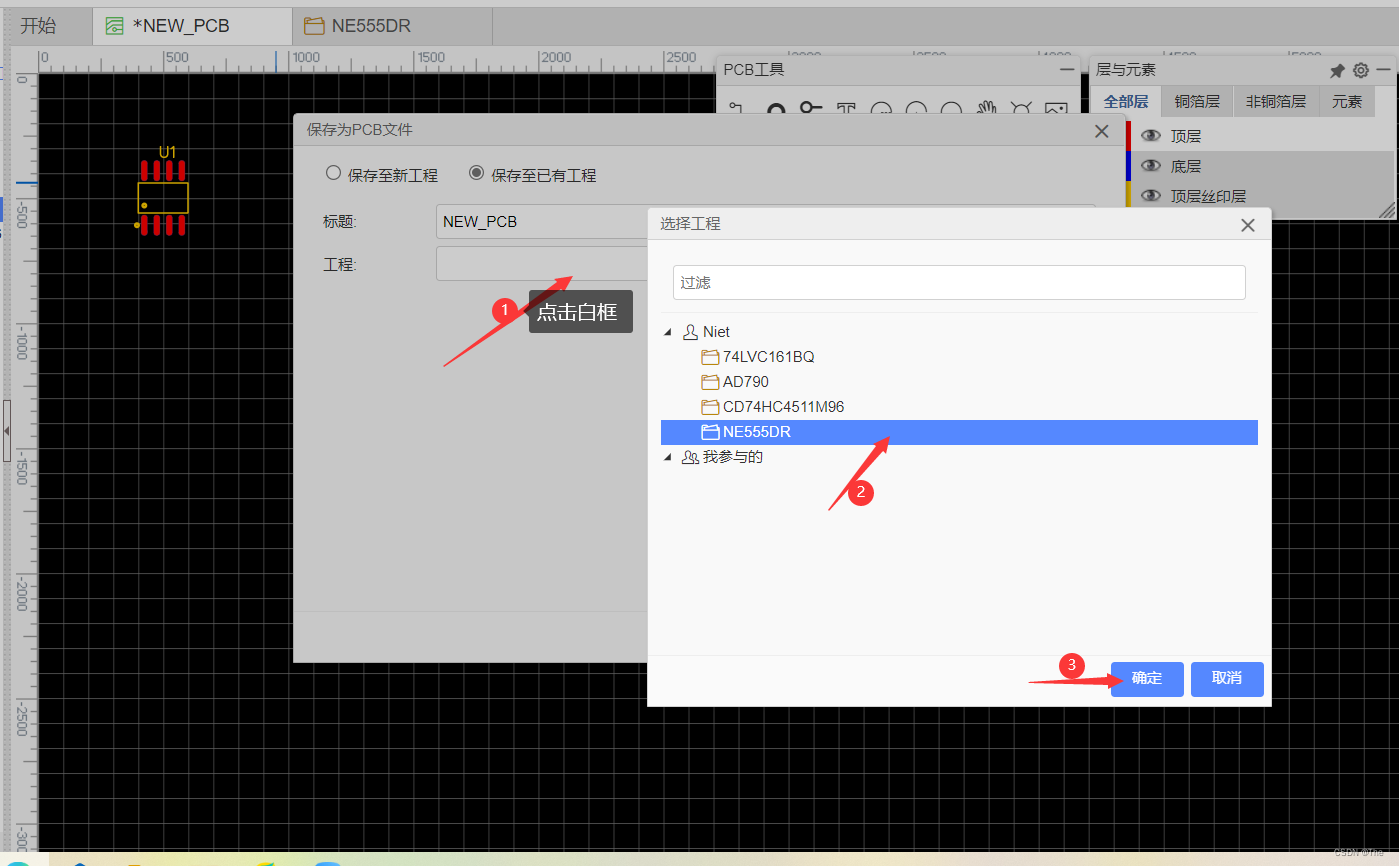Choose 保存至已有工程 radio option
The height and width of the screenshot is (866, 1399).
[x=477, y=173]
